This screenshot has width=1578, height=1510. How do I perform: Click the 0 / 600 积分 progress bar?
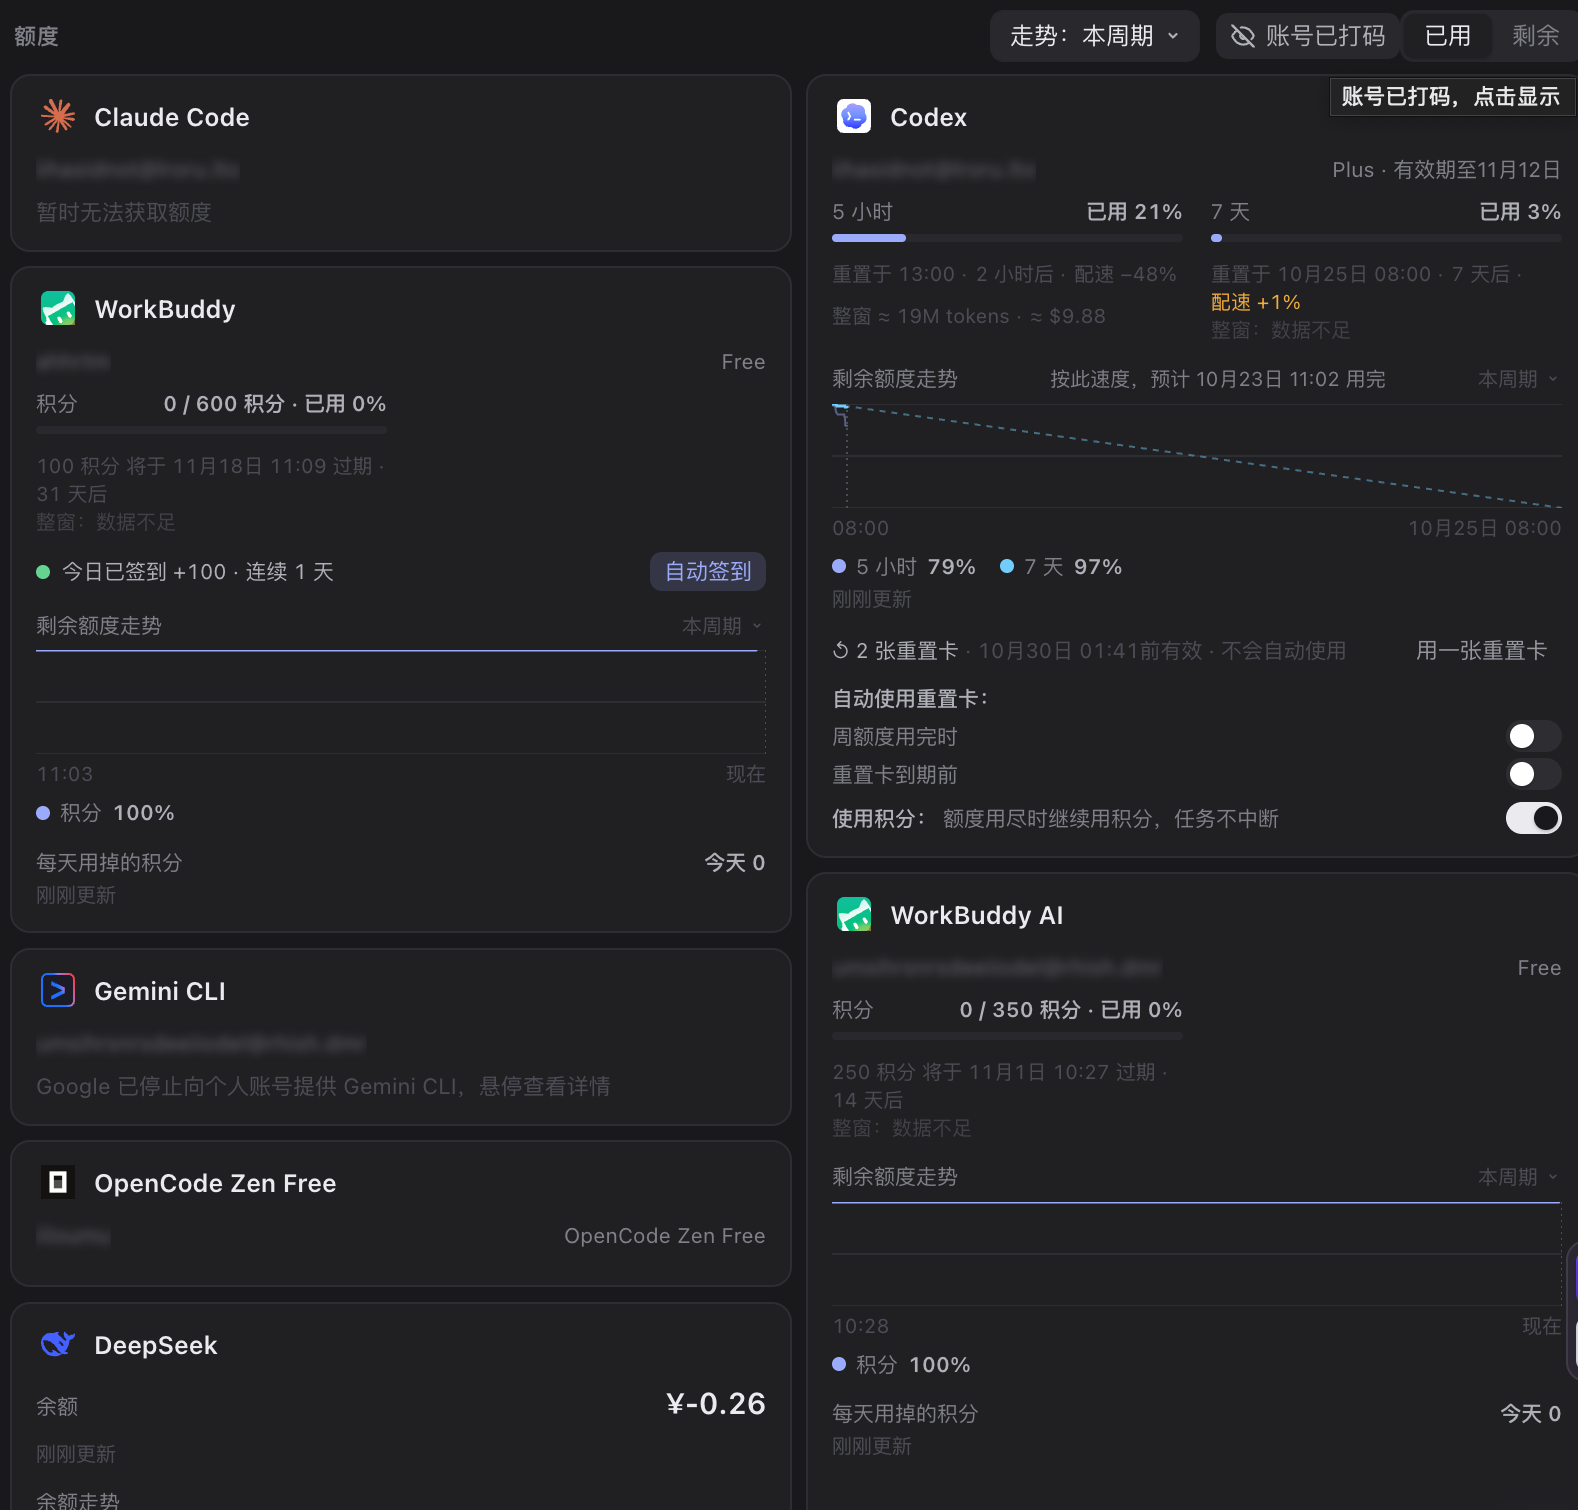point(211,430)
